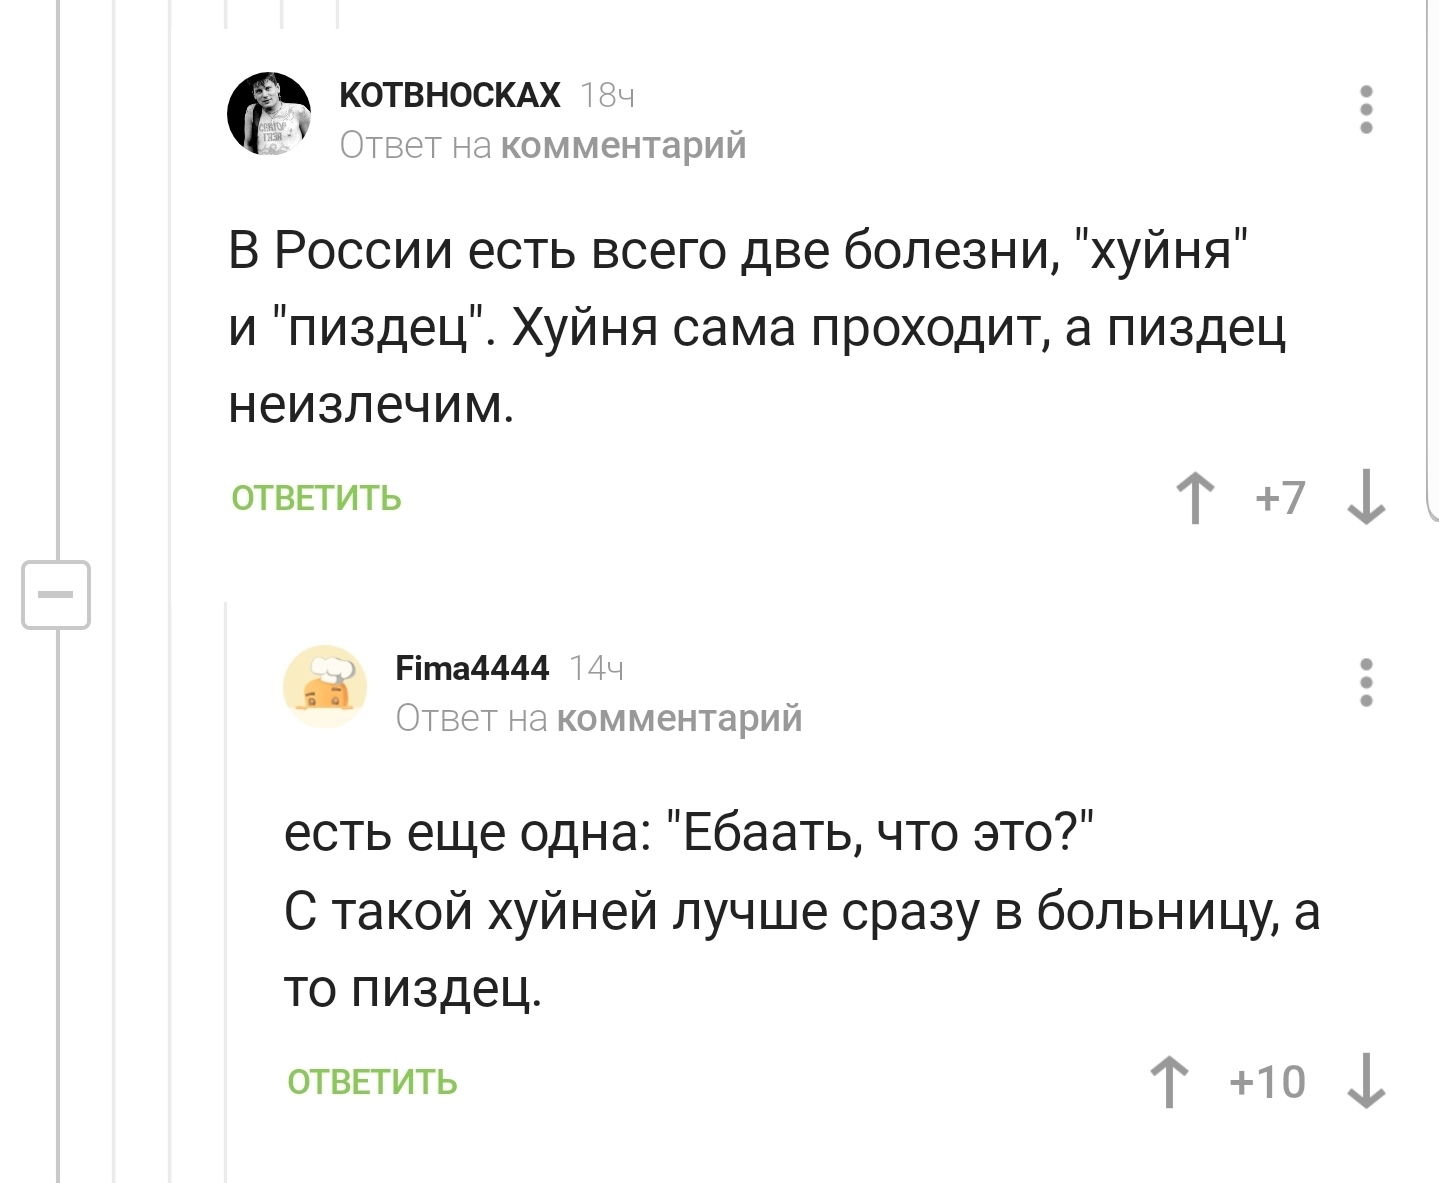This screenshot has width=1439, height=1183.
Task: Go to the КОТВНОСКАХ username profile
Action: tap(450, 95)
